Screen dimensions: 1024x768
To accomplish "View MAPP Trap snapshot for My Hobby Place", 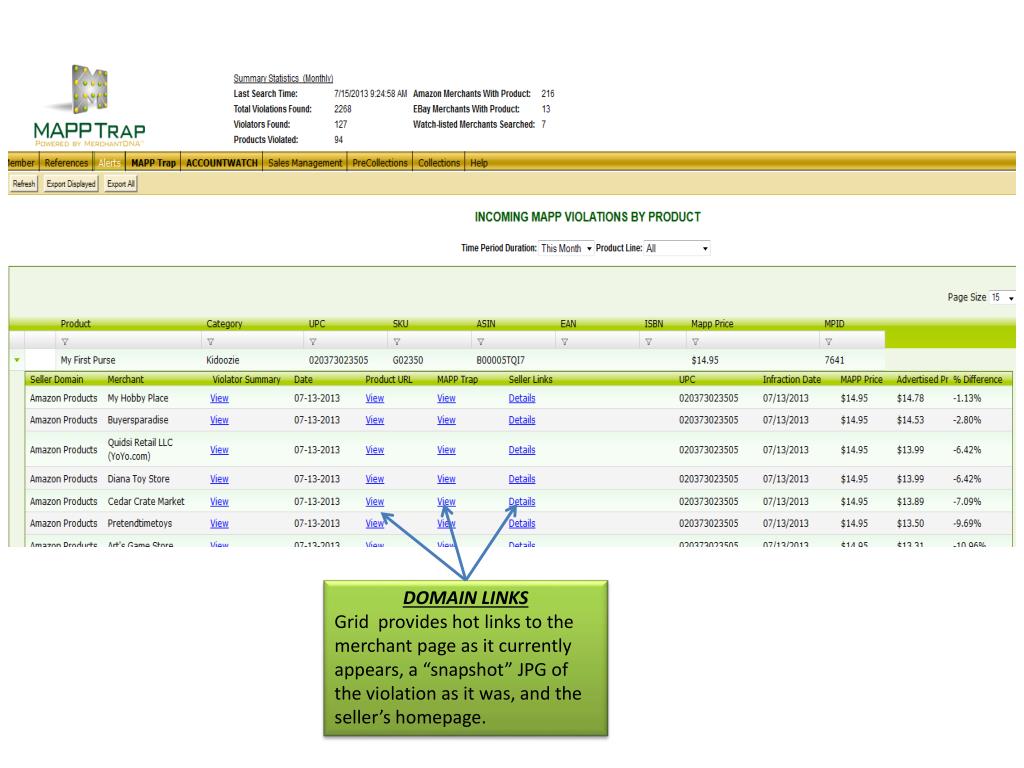I will click(446, 398).
